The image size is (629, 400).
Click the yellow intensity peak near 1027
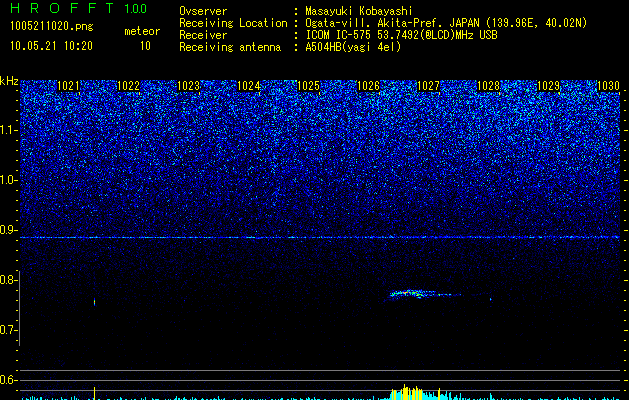[406, 392]
